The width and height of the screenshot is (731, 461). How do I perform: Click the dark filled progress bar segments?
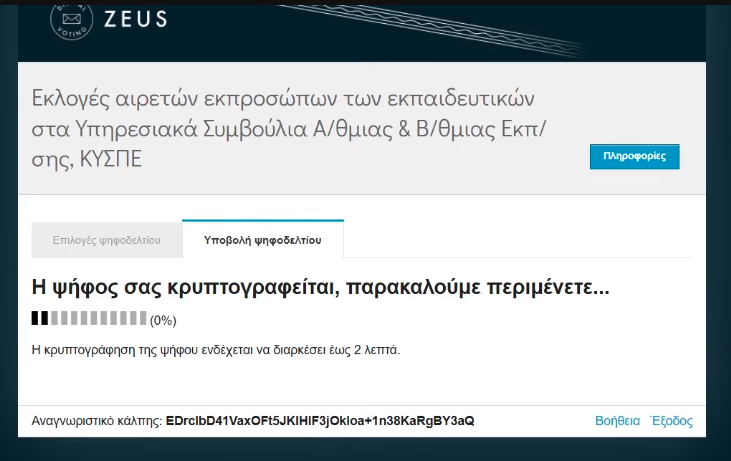(x=40, y=319)
